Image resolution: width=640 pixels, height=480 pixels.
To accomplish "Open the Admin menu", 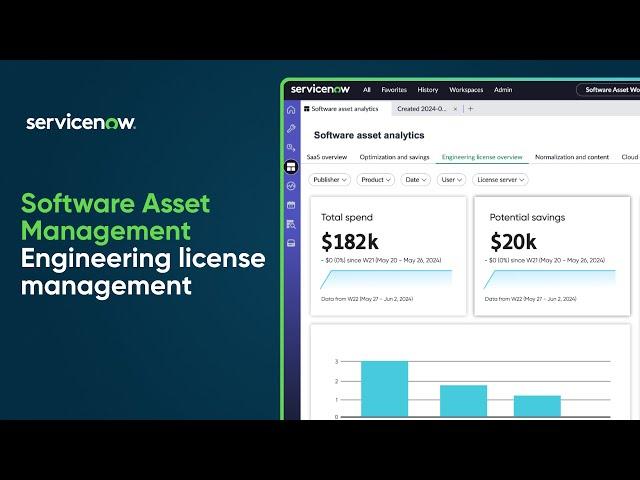I will (503, 90).
